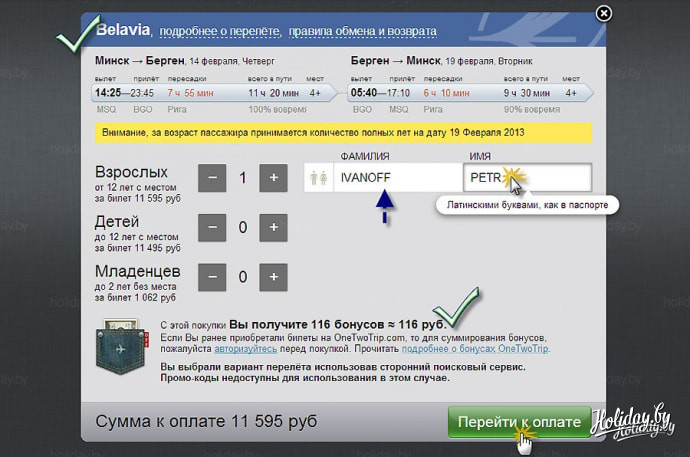The width and height of the screenshot is (690, 457).
Task: Decrease the Детей children count
Action: coord(211,227)
